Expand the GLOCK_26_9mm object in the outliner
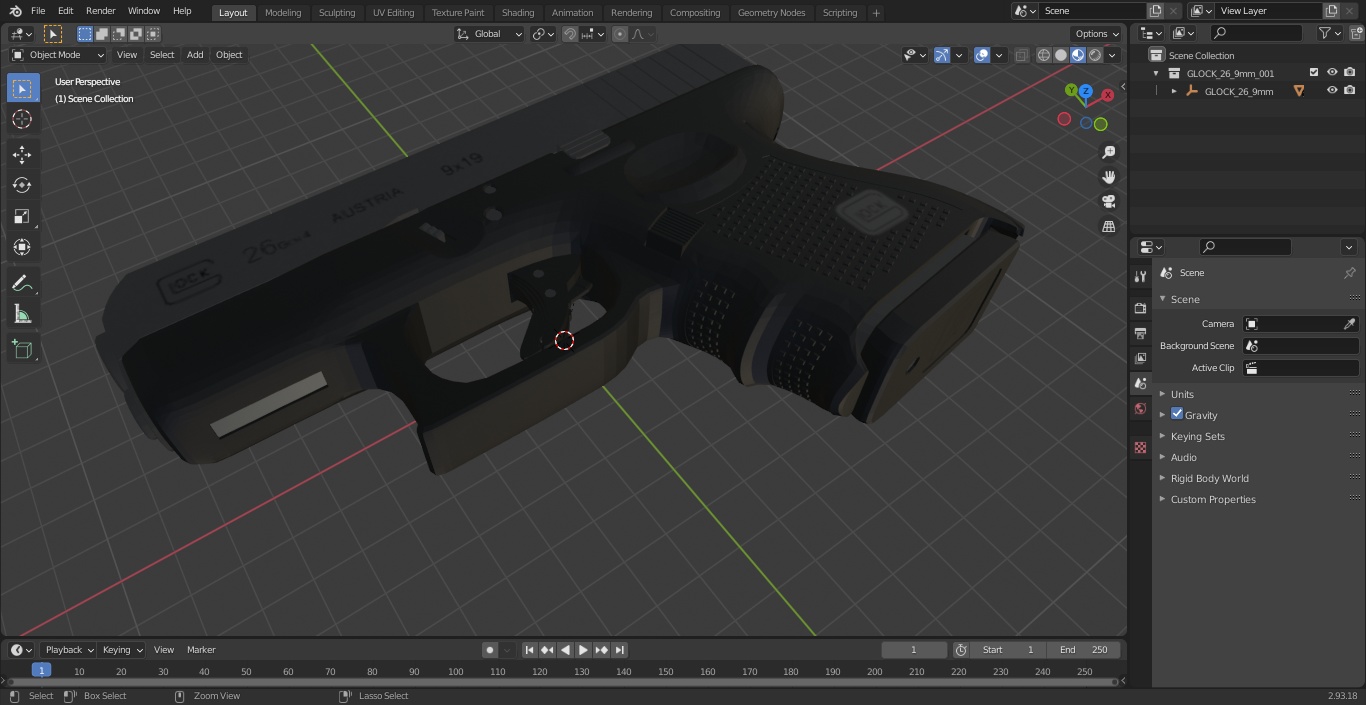Screen dimensions: 1366x705 (x=1174, y=91)
